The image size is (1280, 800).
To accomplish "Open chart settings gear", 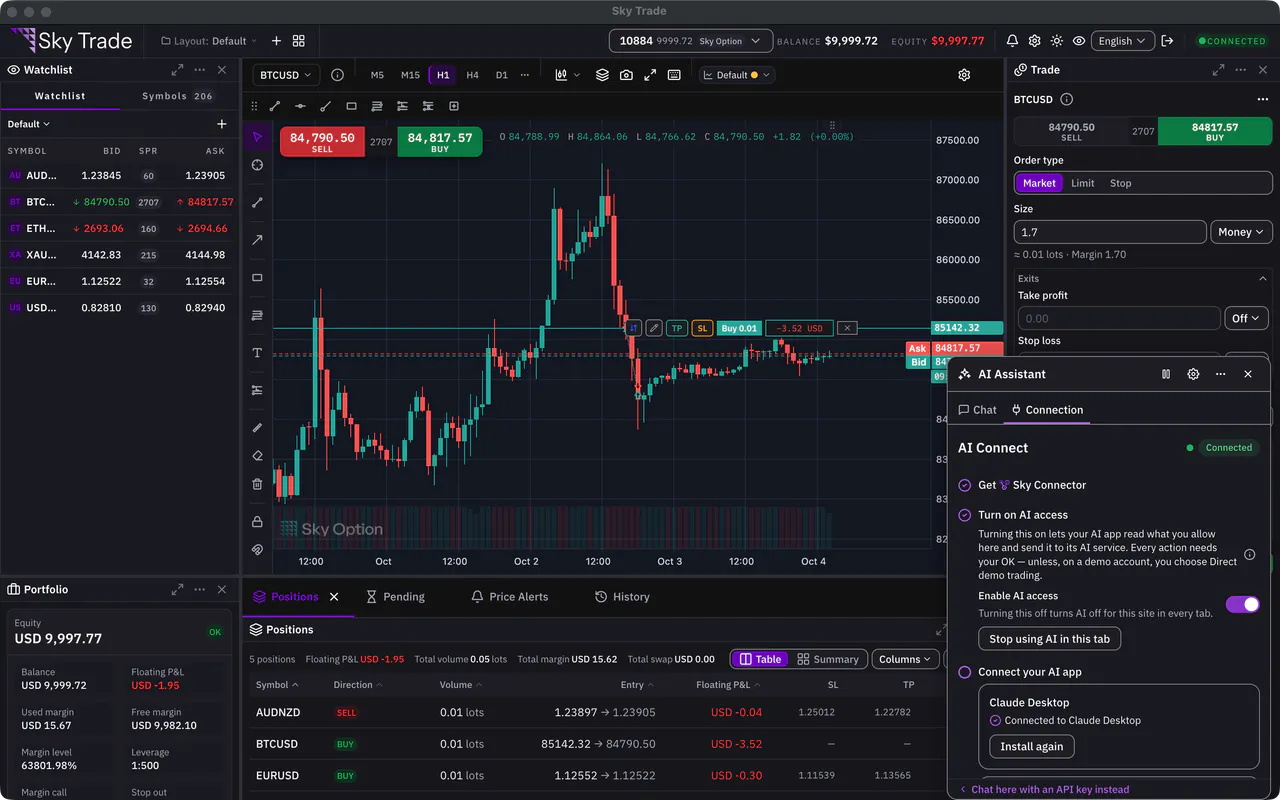I will (x=964, y=75).
